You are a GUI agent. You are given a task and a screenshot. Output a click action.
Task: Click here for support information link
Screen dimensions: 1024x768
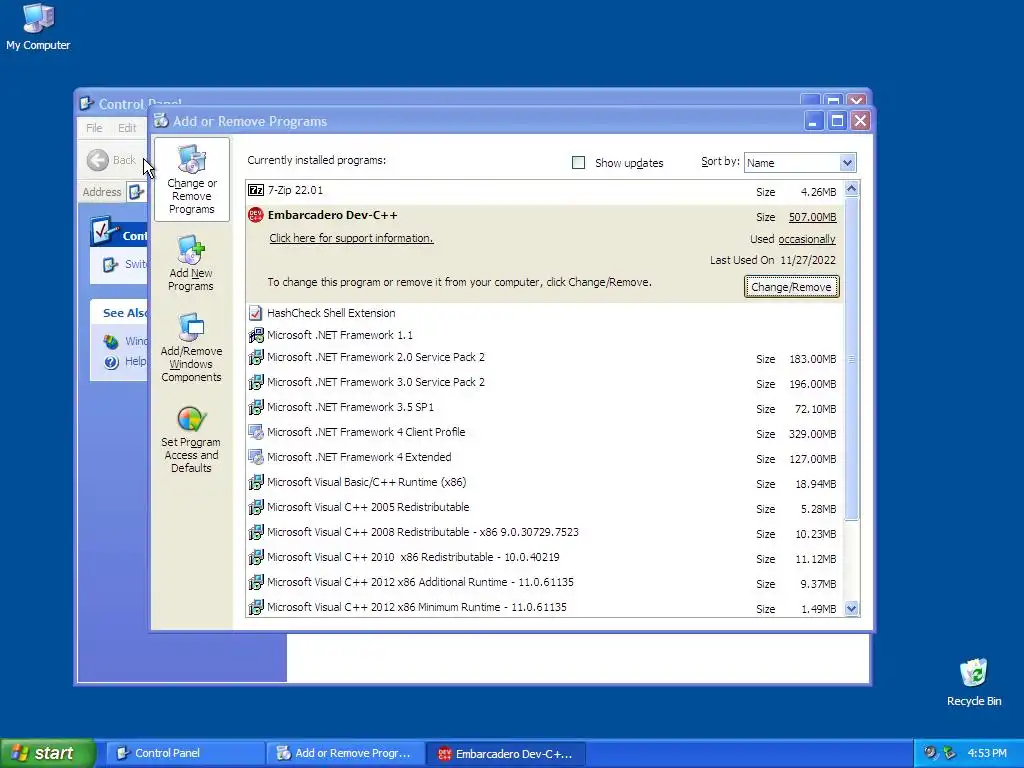(351, 238)
